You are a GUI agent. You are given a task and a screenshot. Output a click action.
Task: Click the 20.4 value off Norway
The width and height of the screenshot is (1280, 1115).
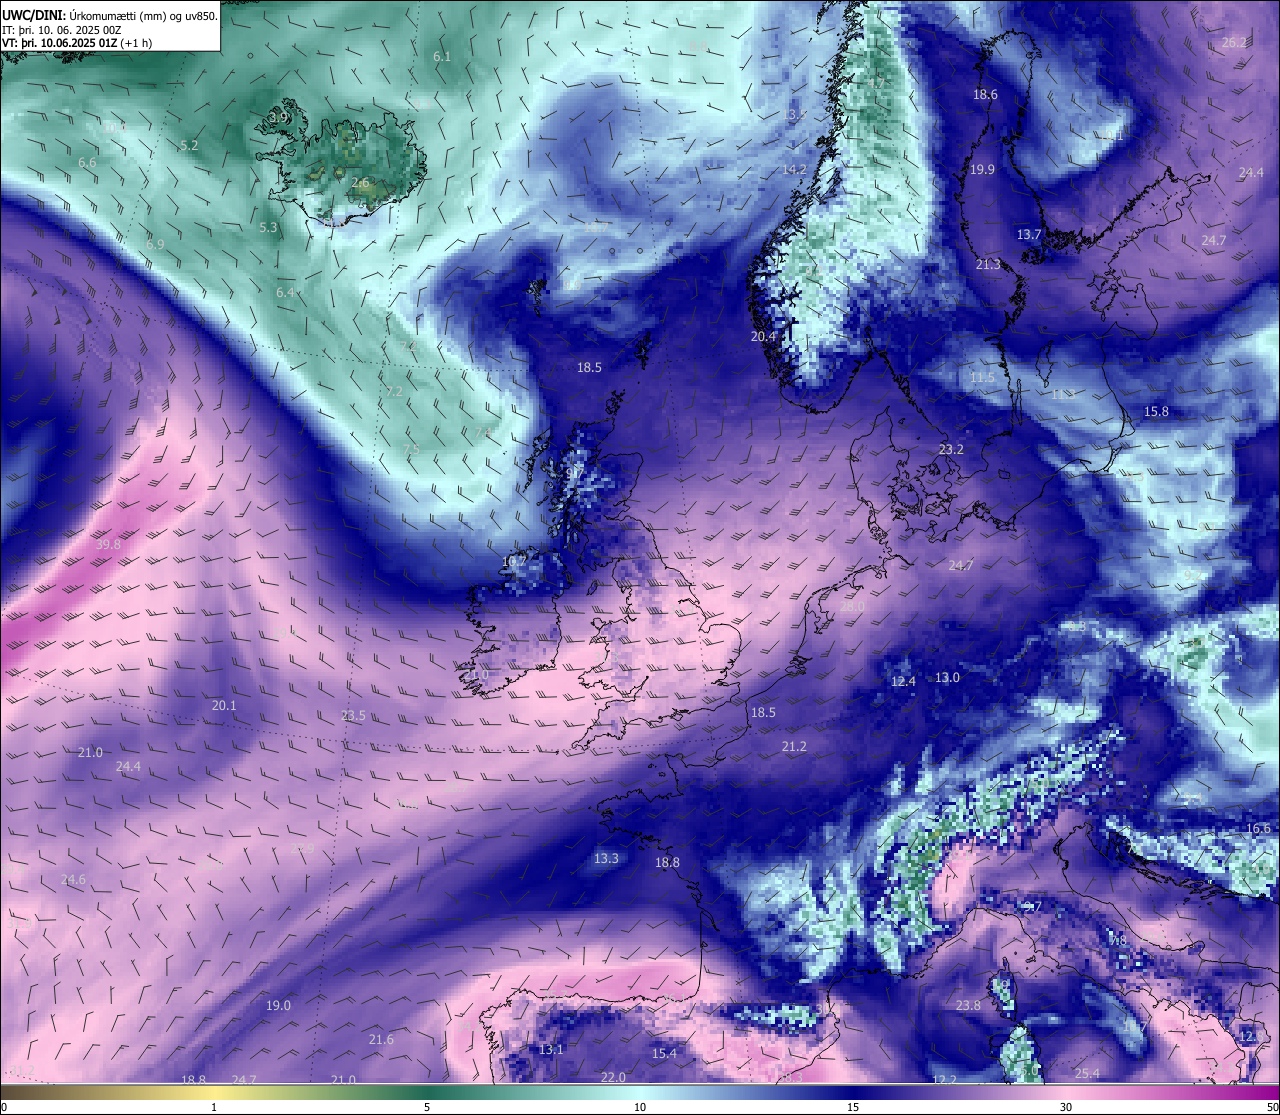763,337
